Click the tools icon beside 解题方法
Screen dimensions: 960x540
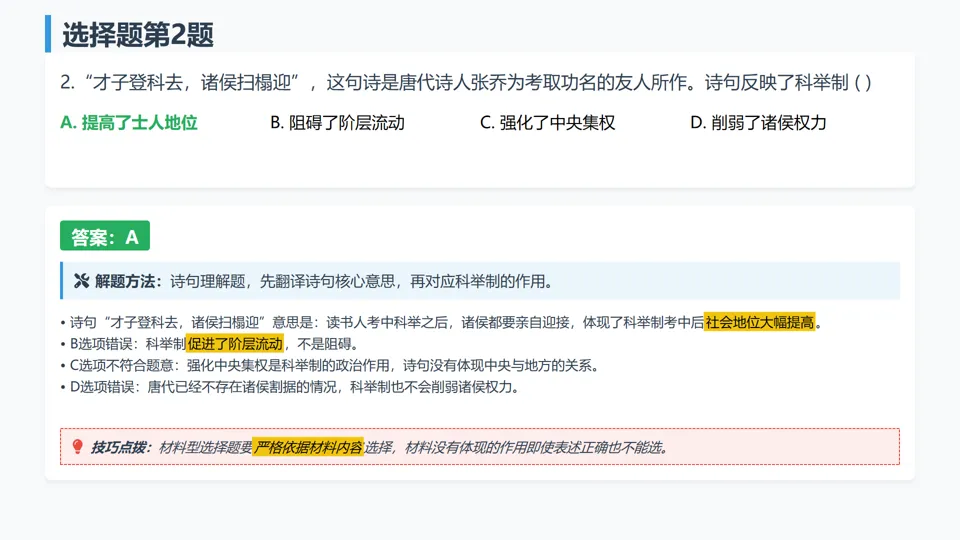point(81,281)
